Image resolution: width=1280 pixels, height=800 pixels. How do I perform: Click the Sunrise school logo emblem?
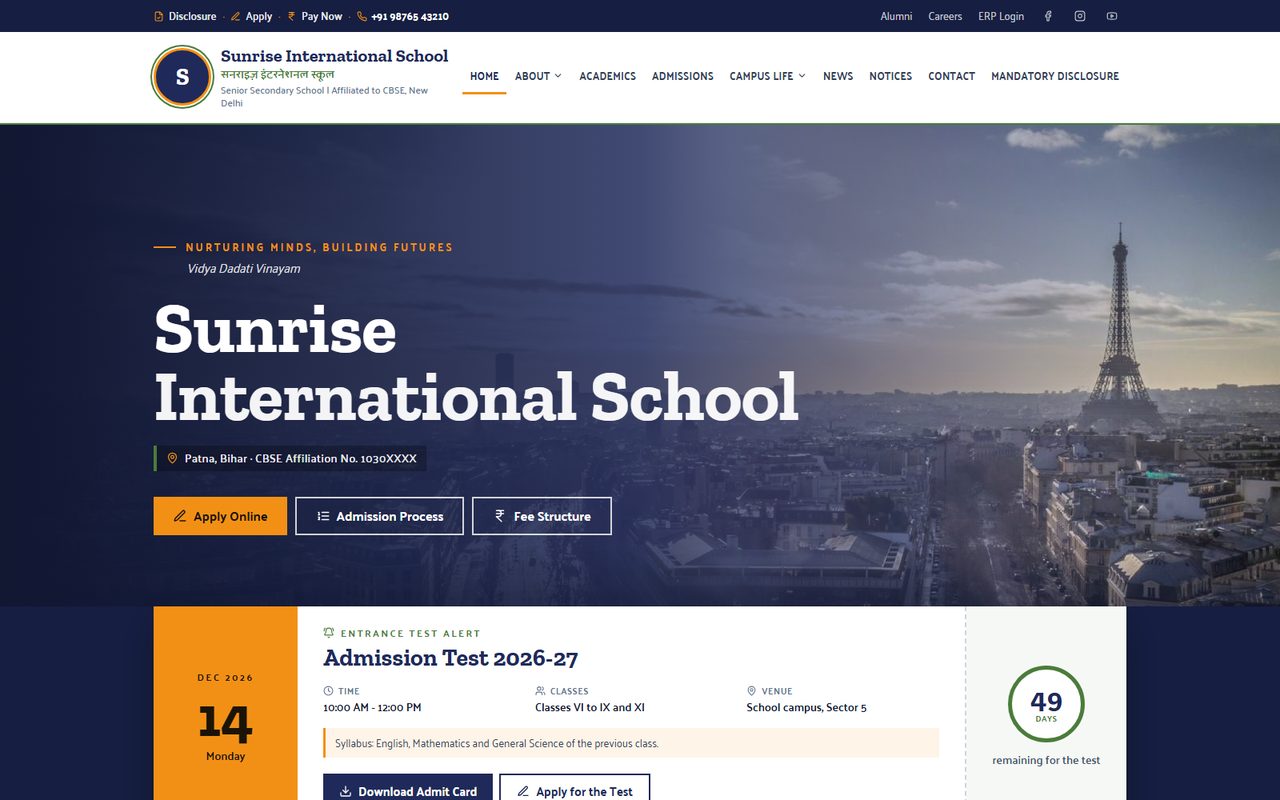182,76
